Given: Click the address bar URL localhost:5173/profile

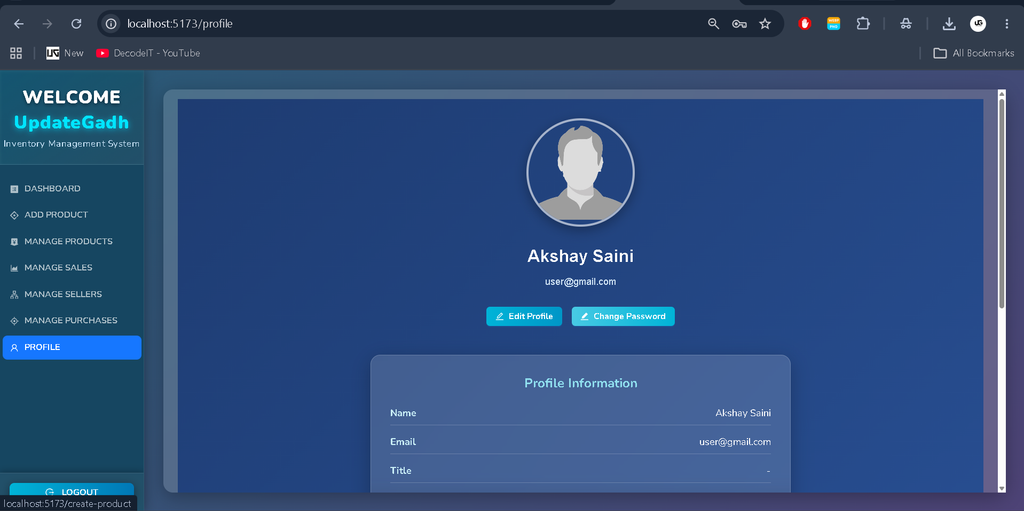Looking at the screenshot, I should [180, 24].
